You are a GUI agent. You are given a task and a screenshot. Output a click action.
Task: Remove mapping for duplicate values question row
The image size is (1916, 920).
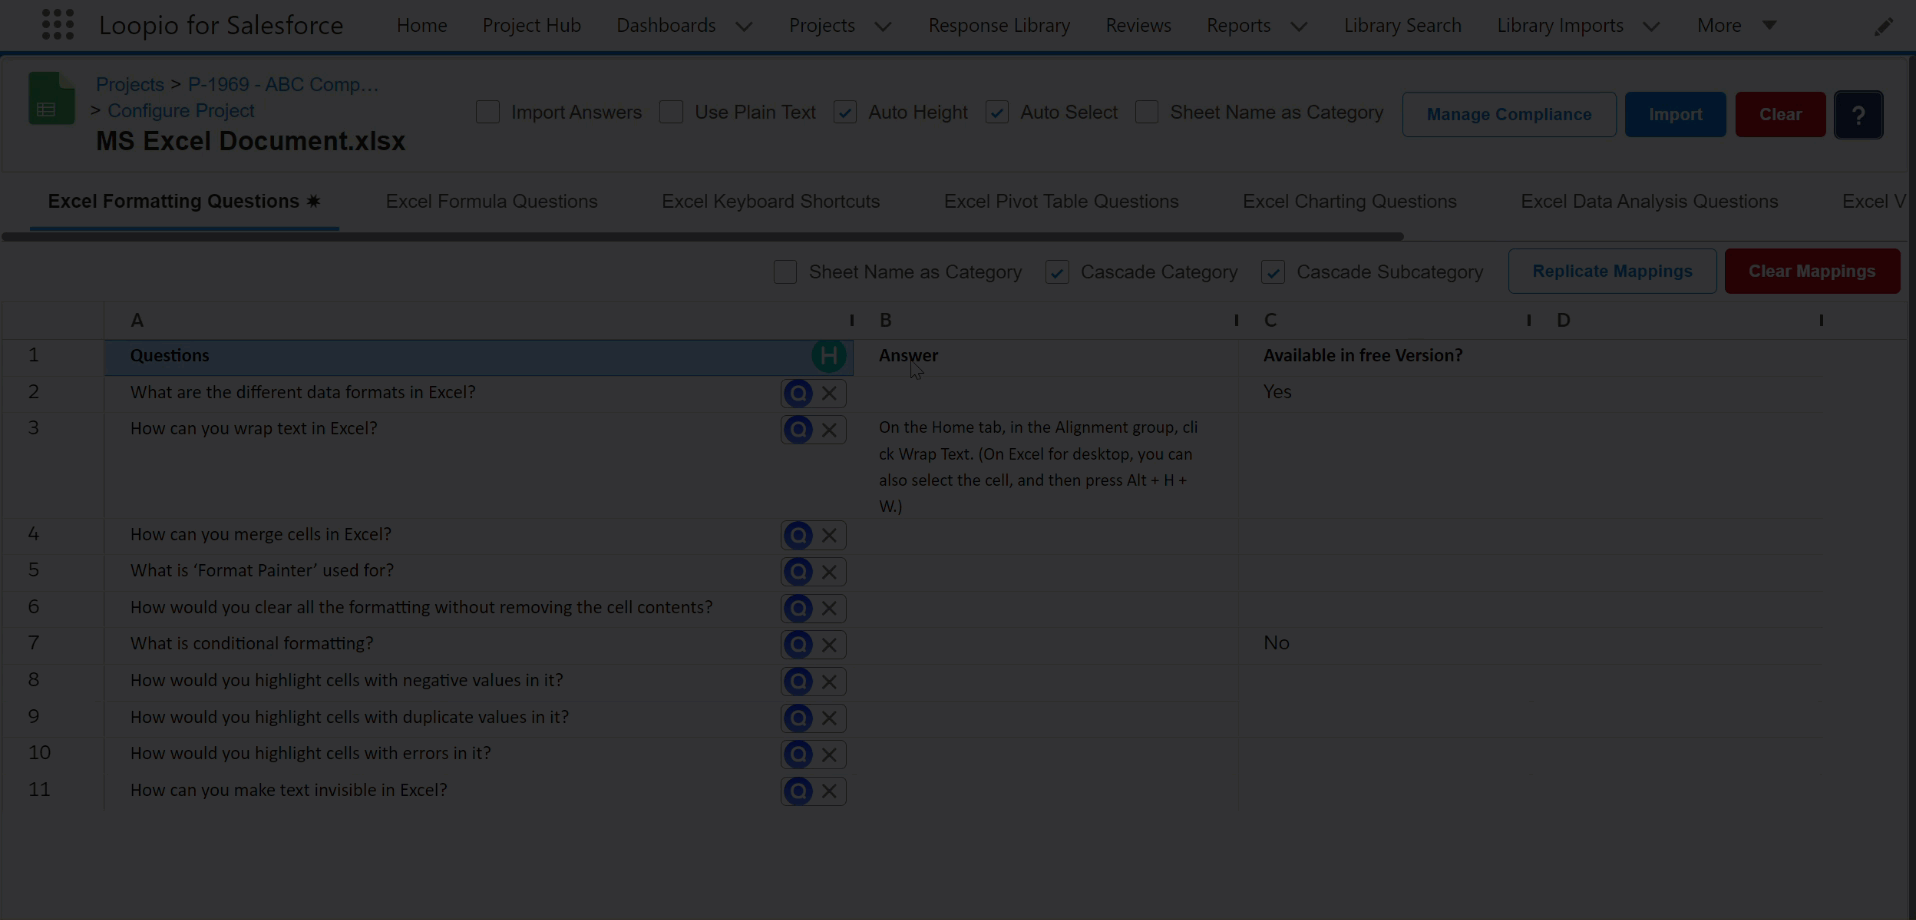[829, 718]
